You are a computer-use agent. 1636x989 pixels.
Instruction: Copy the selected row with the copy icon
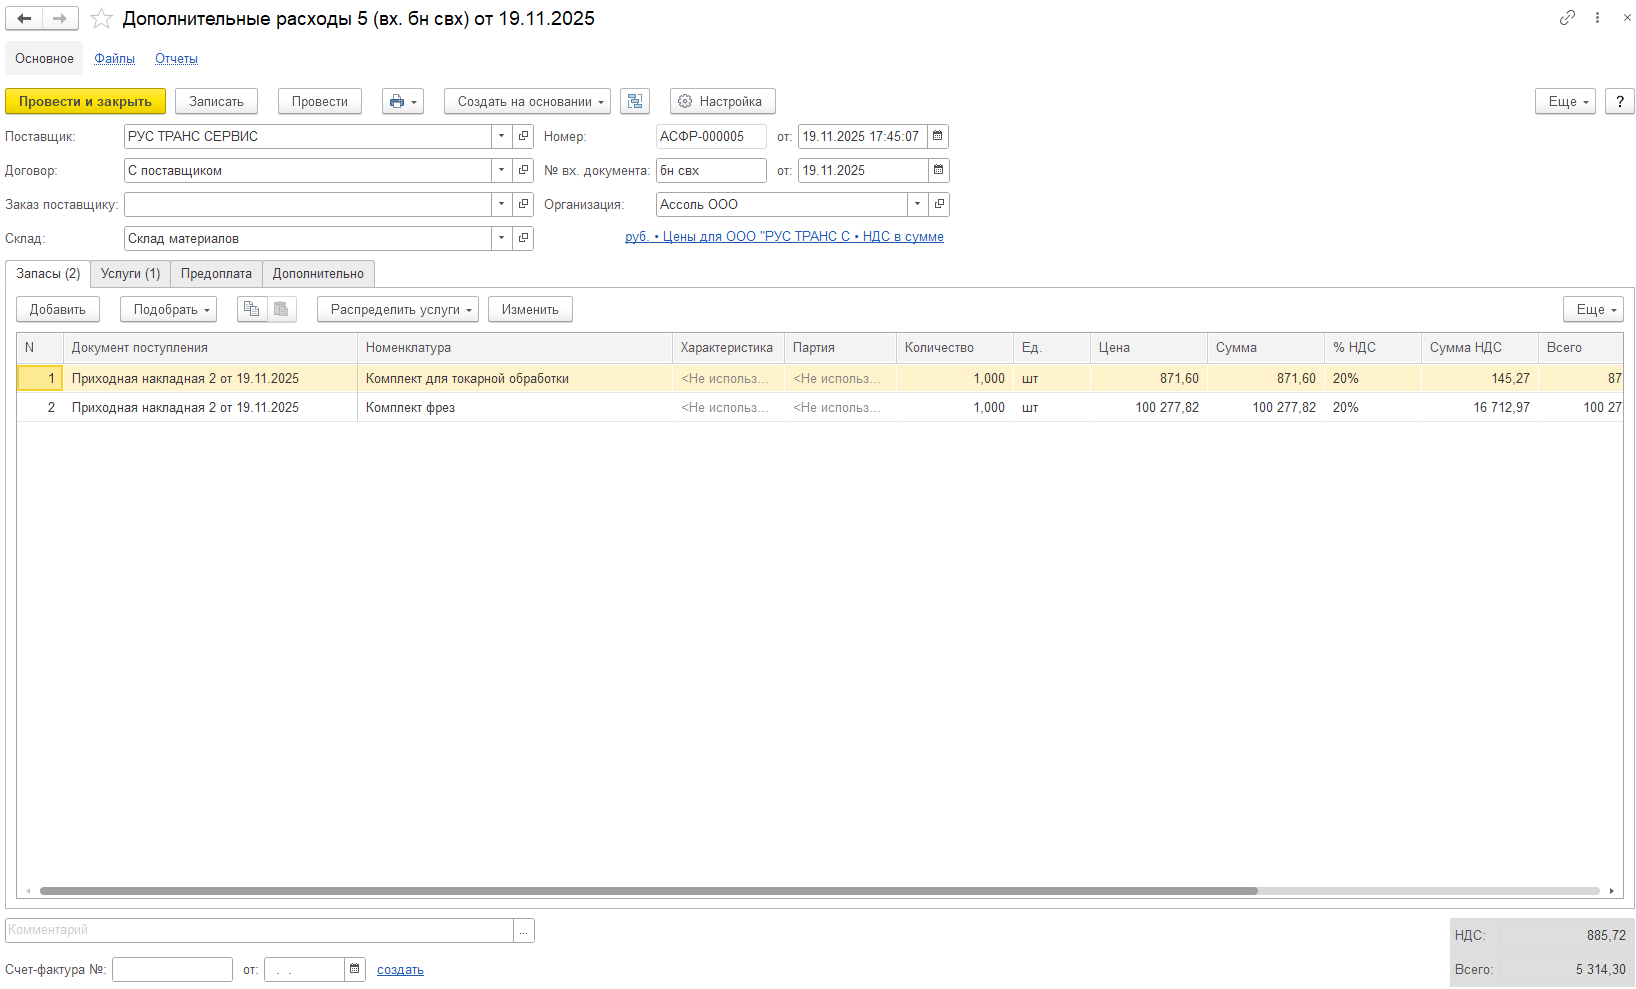[x=252, y=309]
